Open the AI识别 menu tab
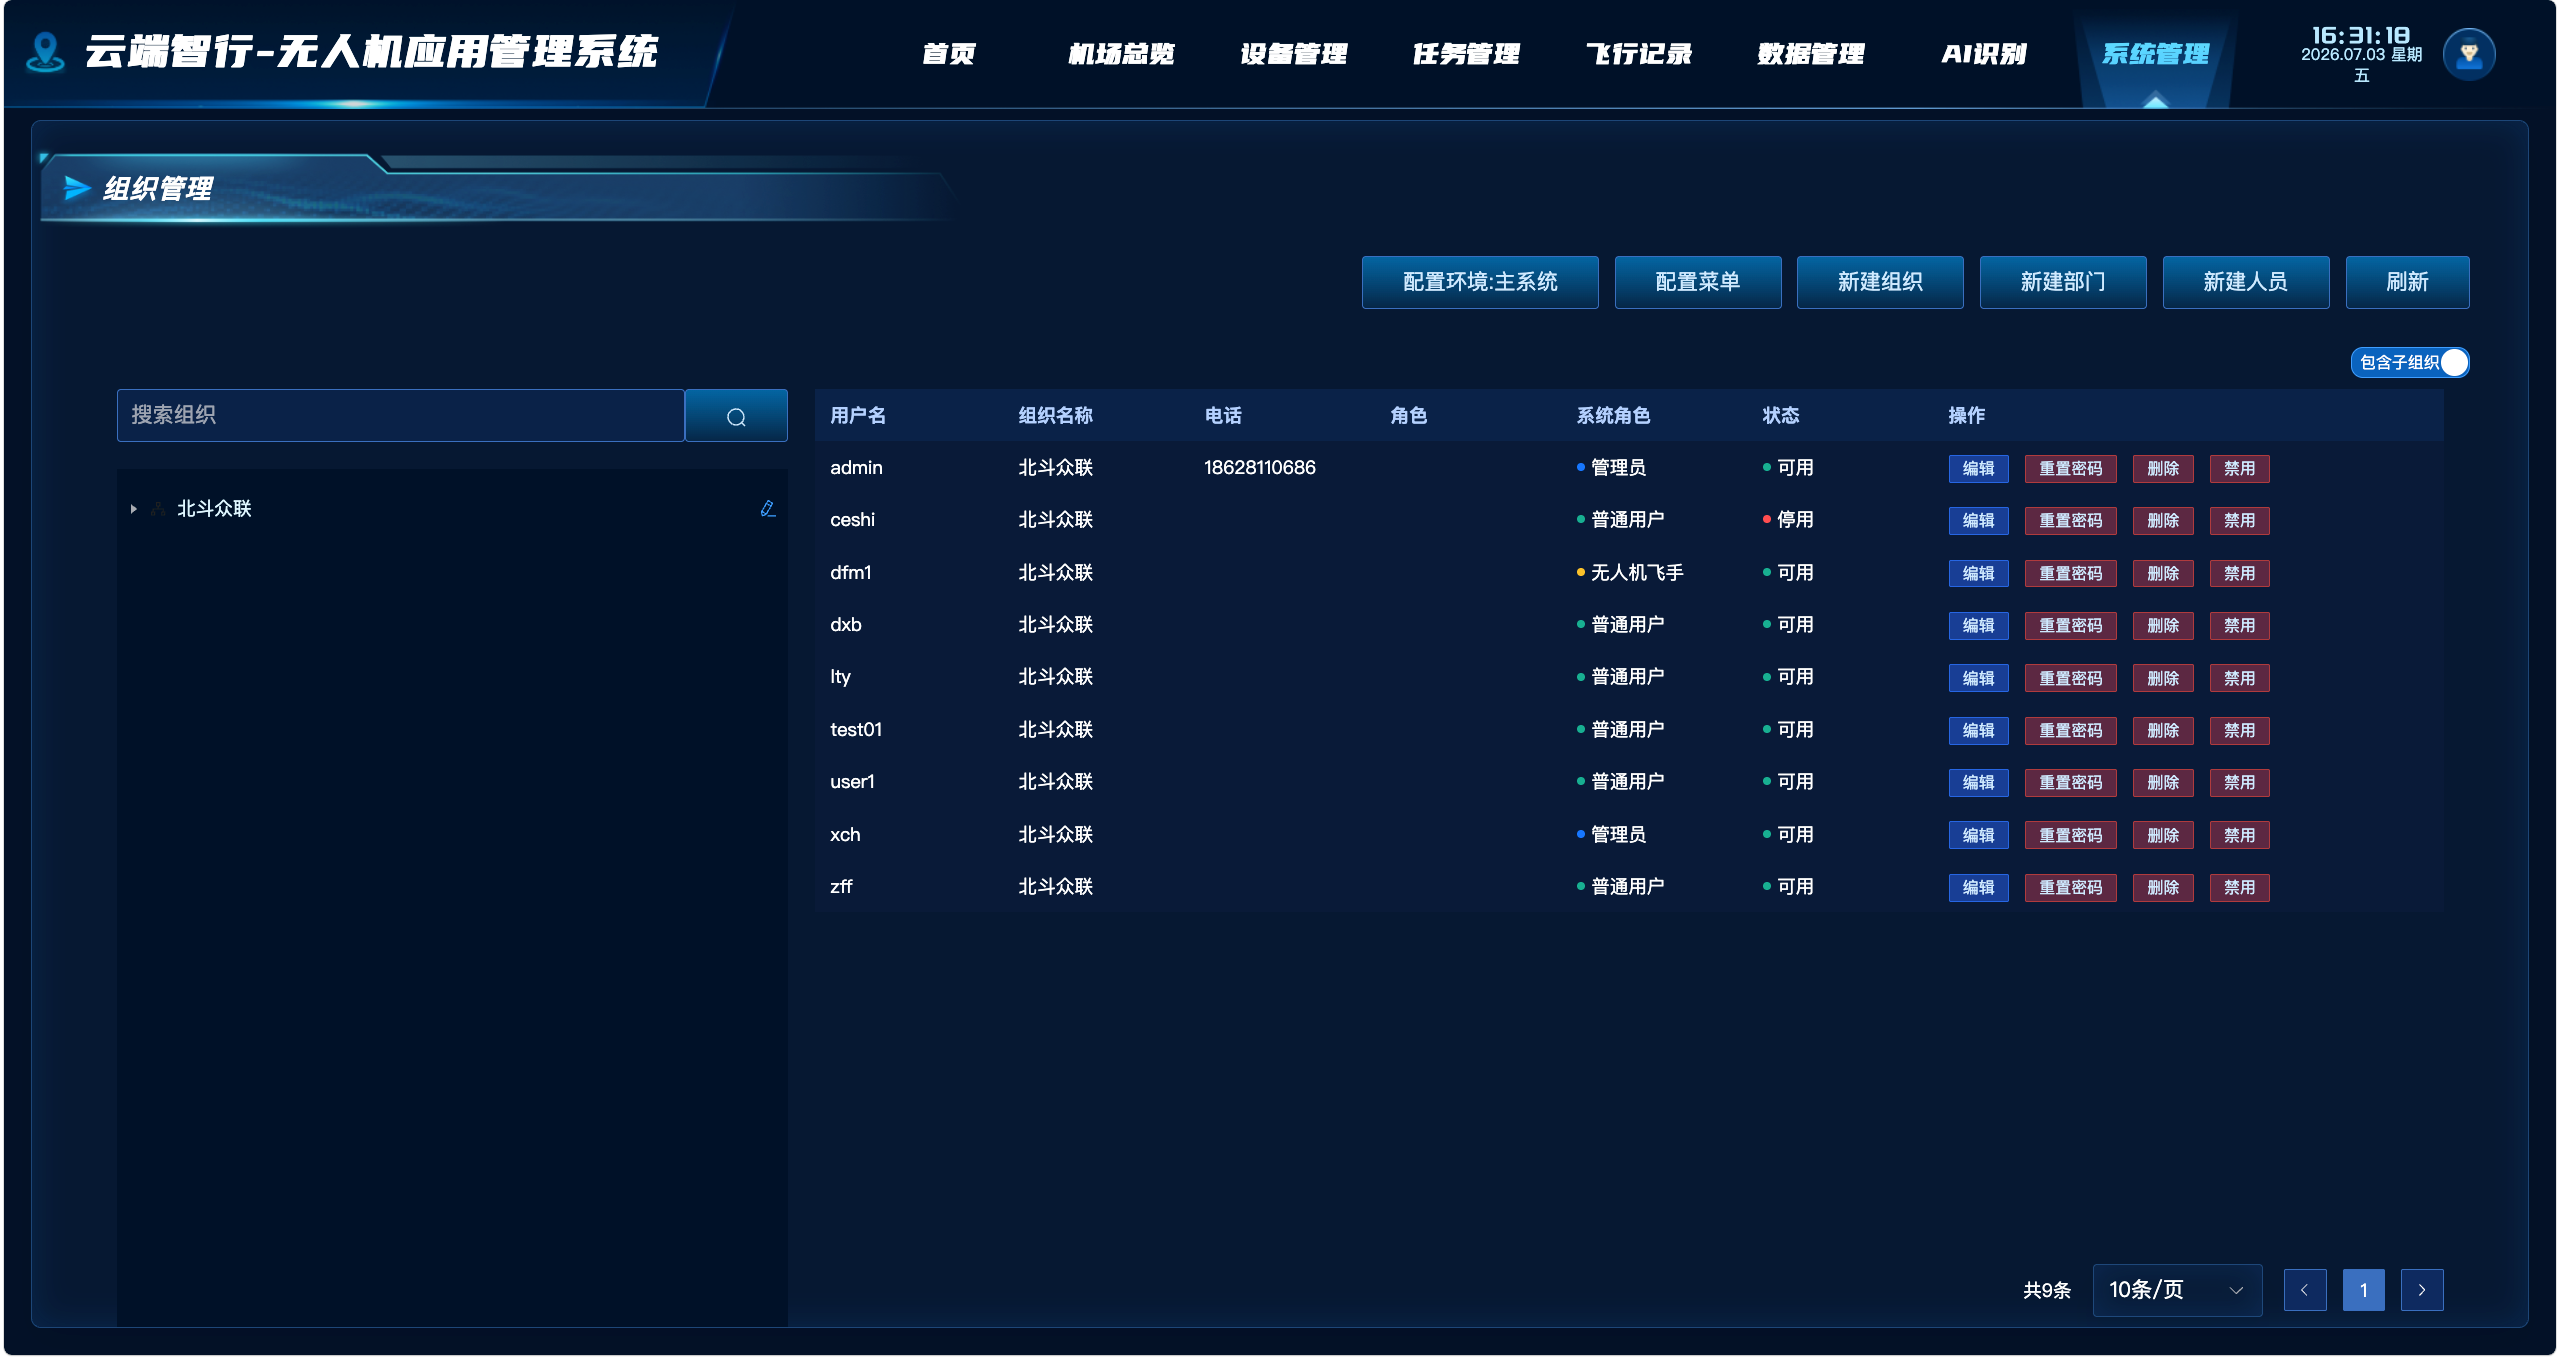The image size is (2560, 1359). pos(1984,54)
